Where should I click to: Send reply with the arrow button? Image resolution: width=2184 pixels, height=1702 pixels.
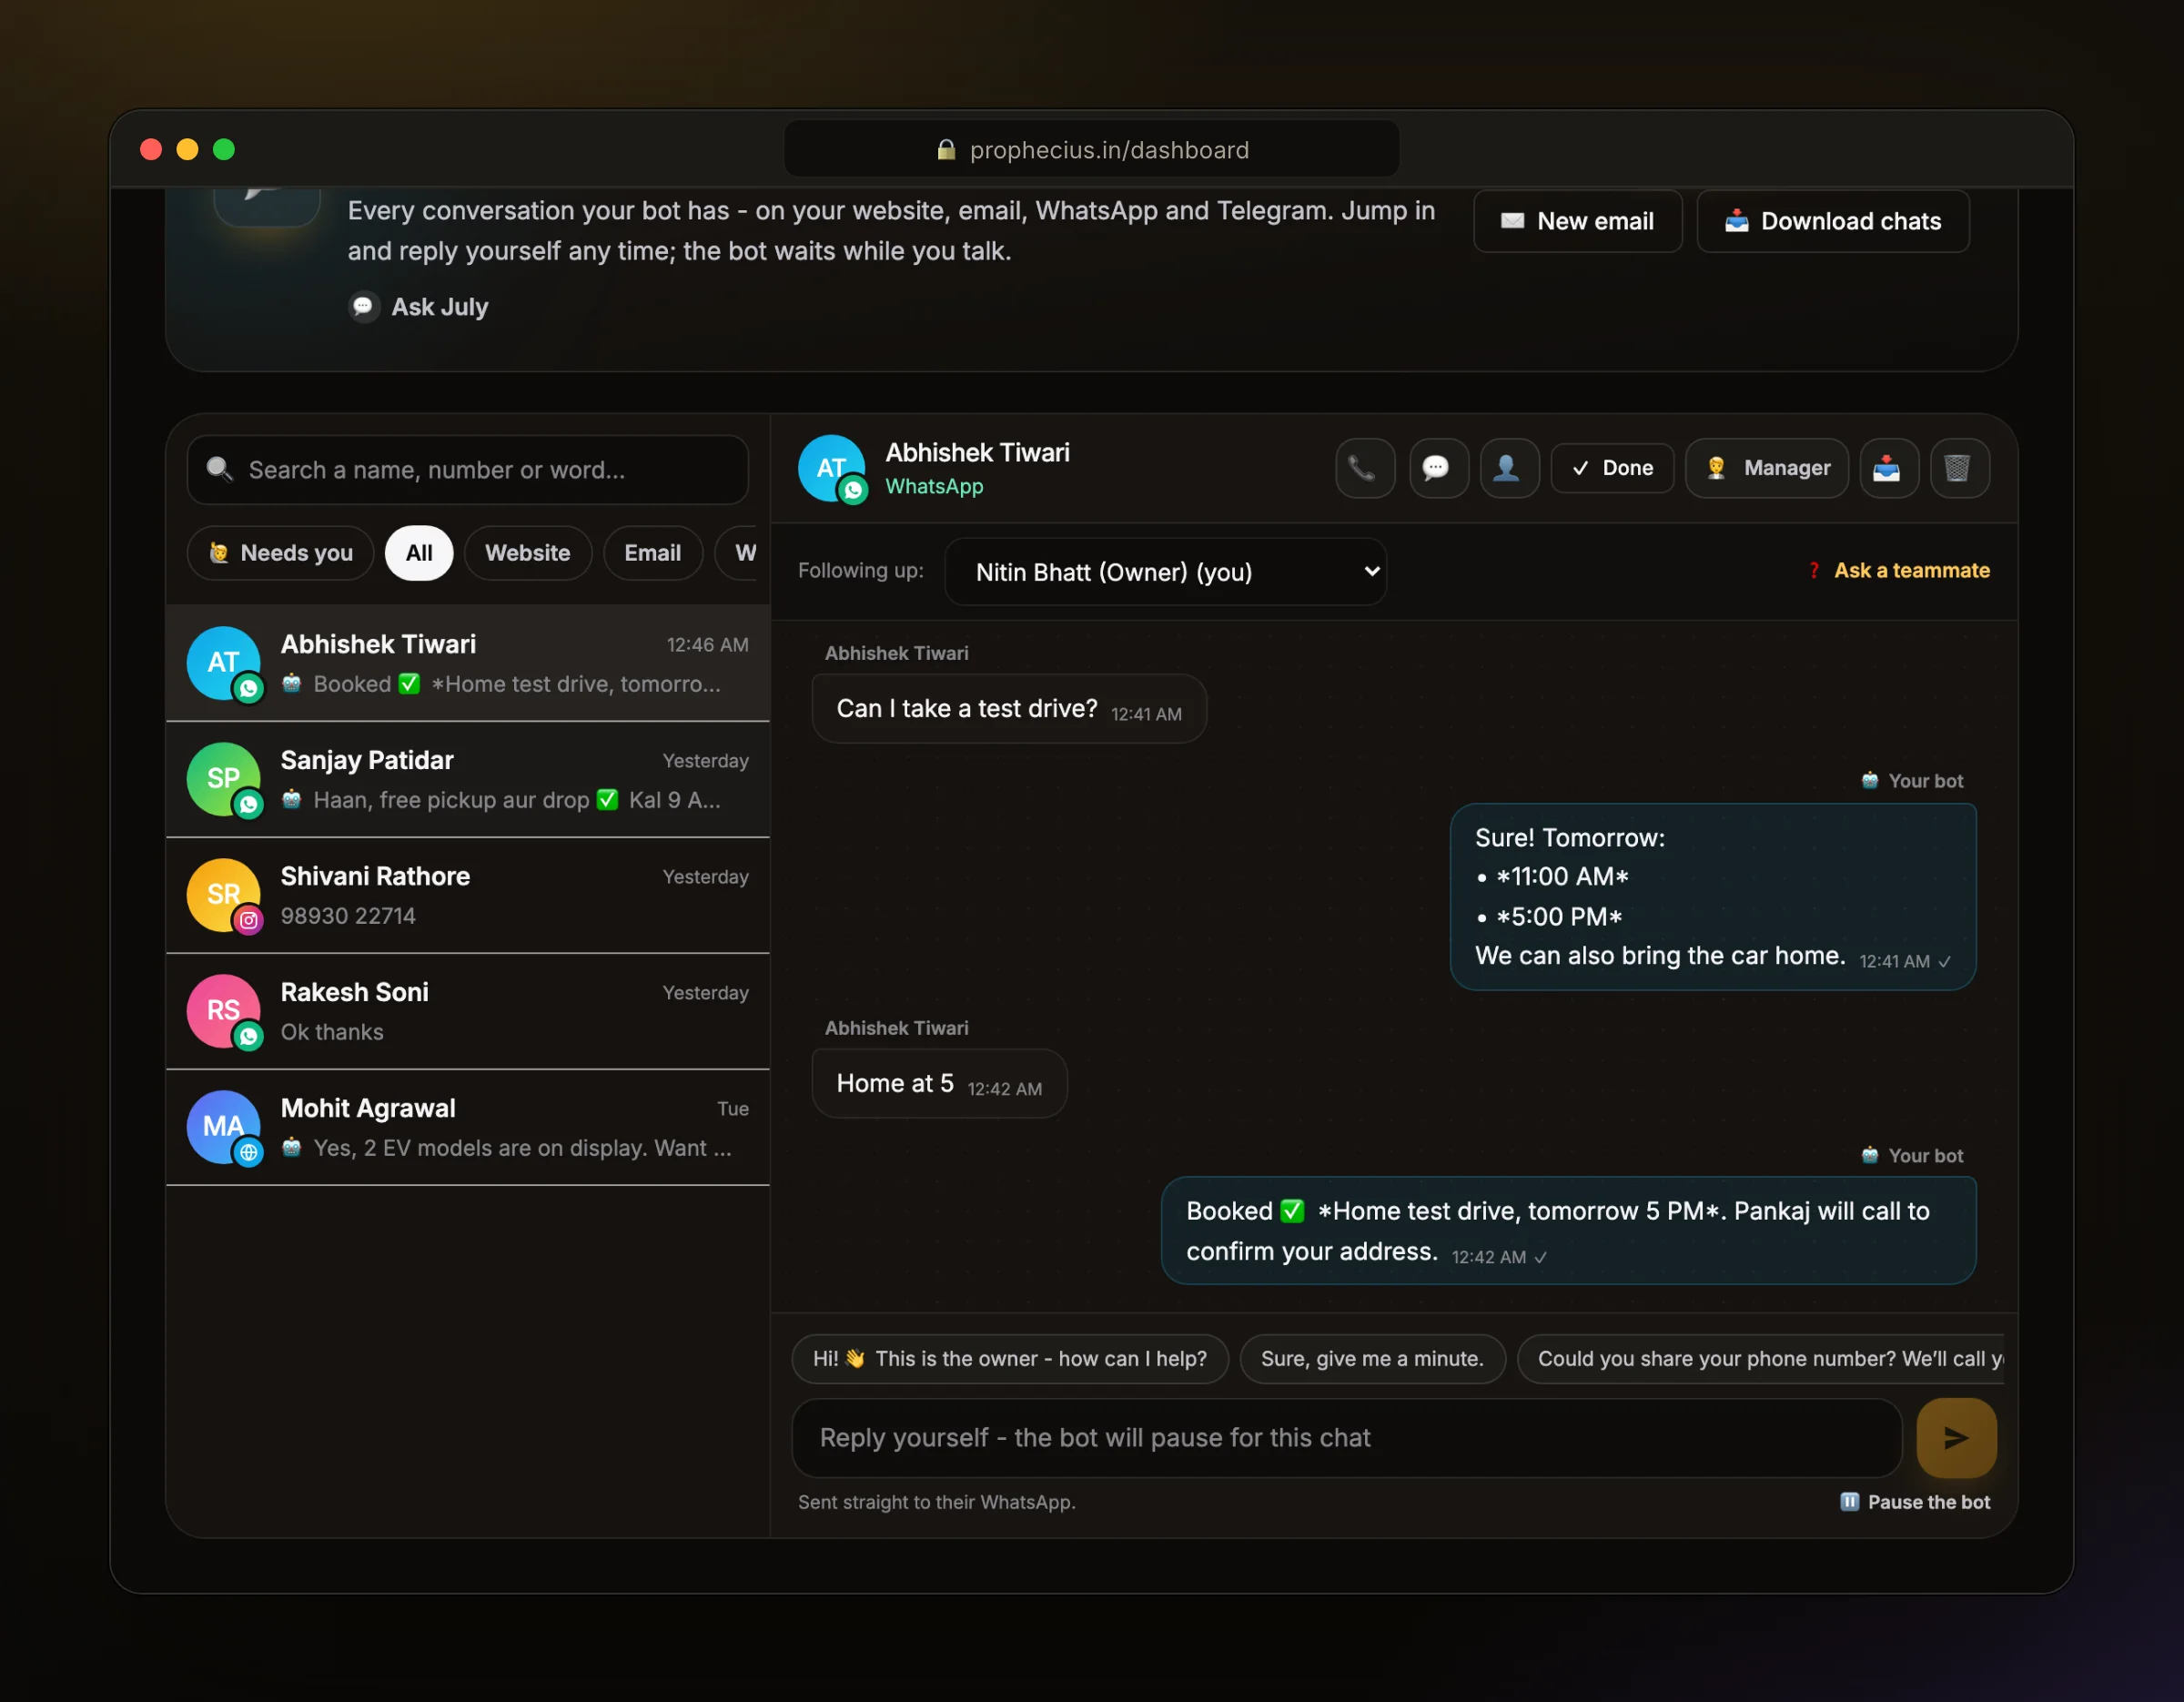coord(1956,1438)
